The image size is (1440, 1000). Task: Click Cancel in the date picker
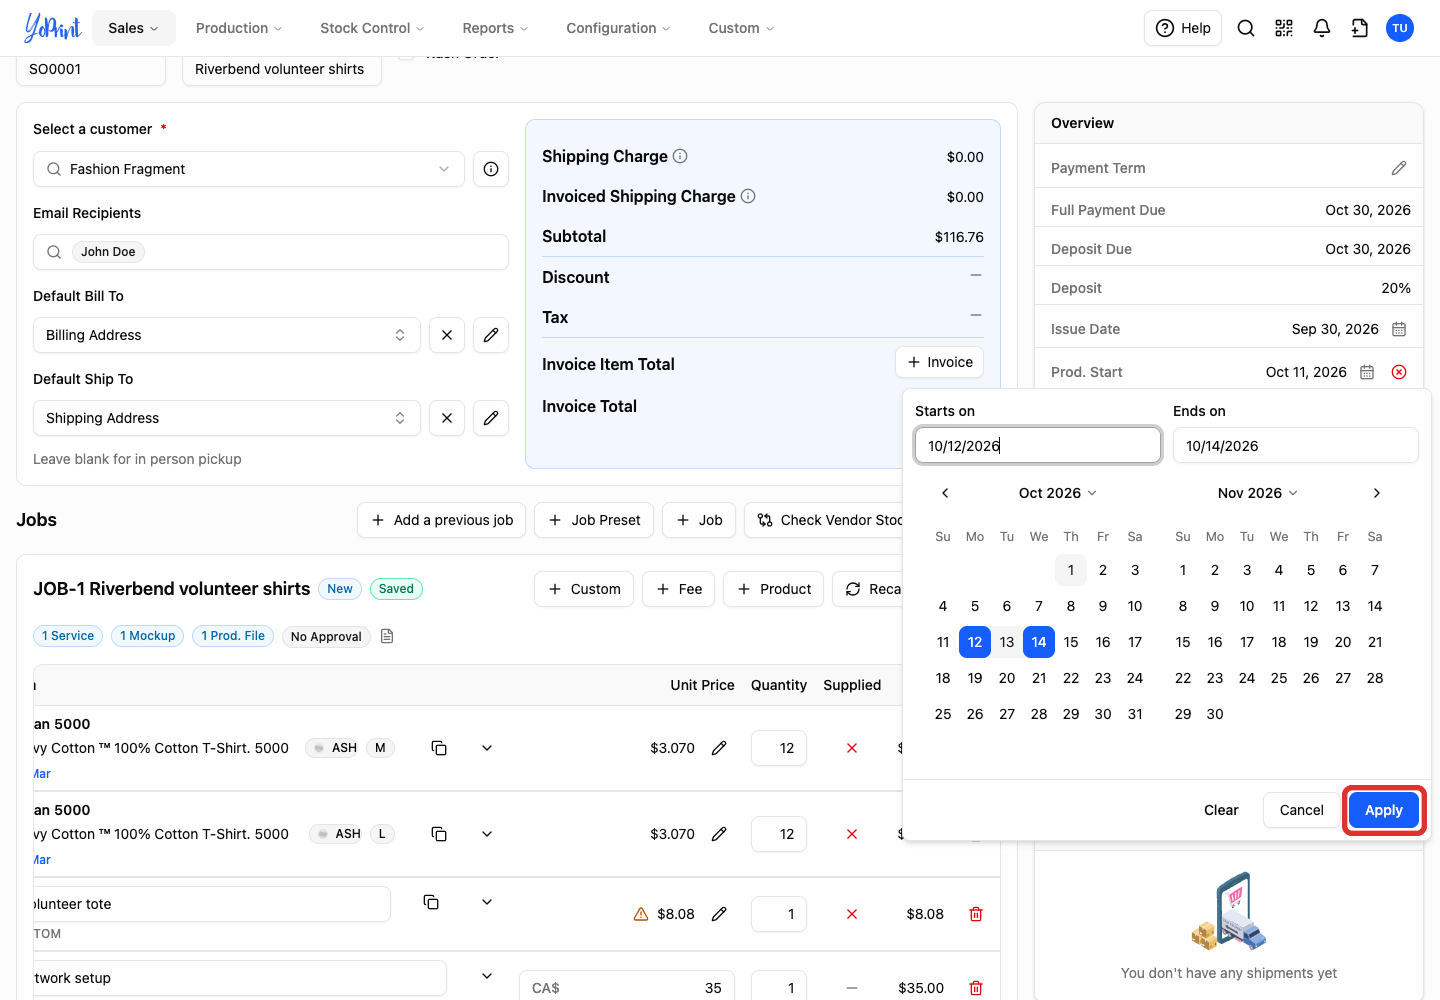pyautogui.click(x=1301, y=810)
